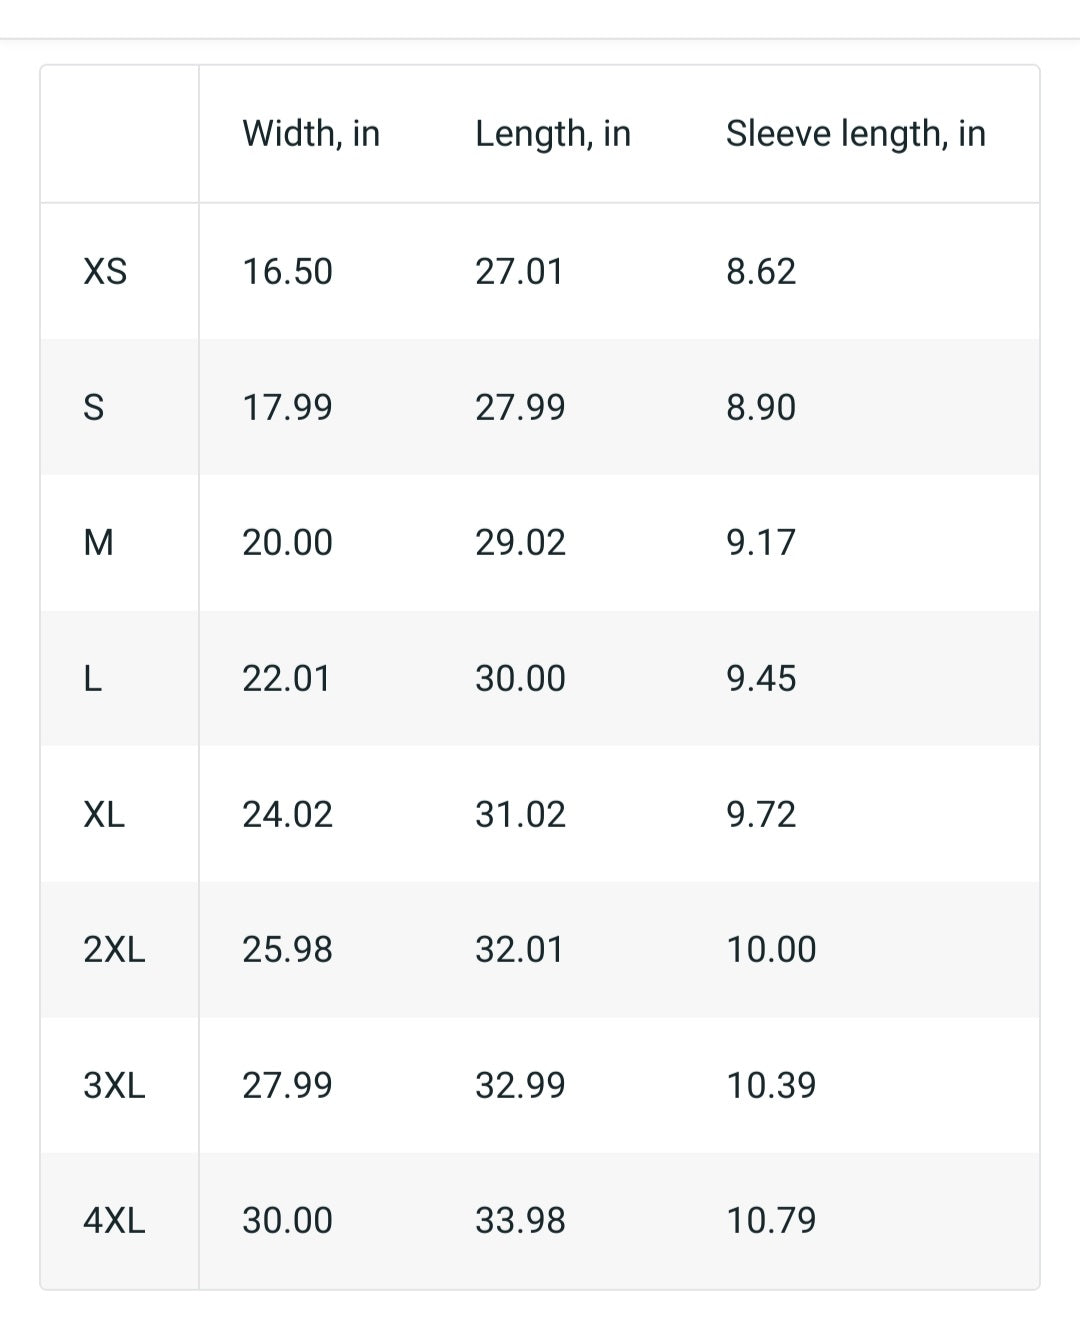Click the XS width value 16.50

click(287, 271)
